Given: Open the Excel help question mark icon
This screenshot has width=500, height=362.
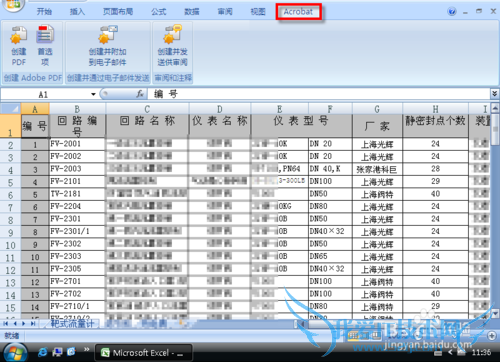Looking at the screenshot, I should [x=452, y=12].
